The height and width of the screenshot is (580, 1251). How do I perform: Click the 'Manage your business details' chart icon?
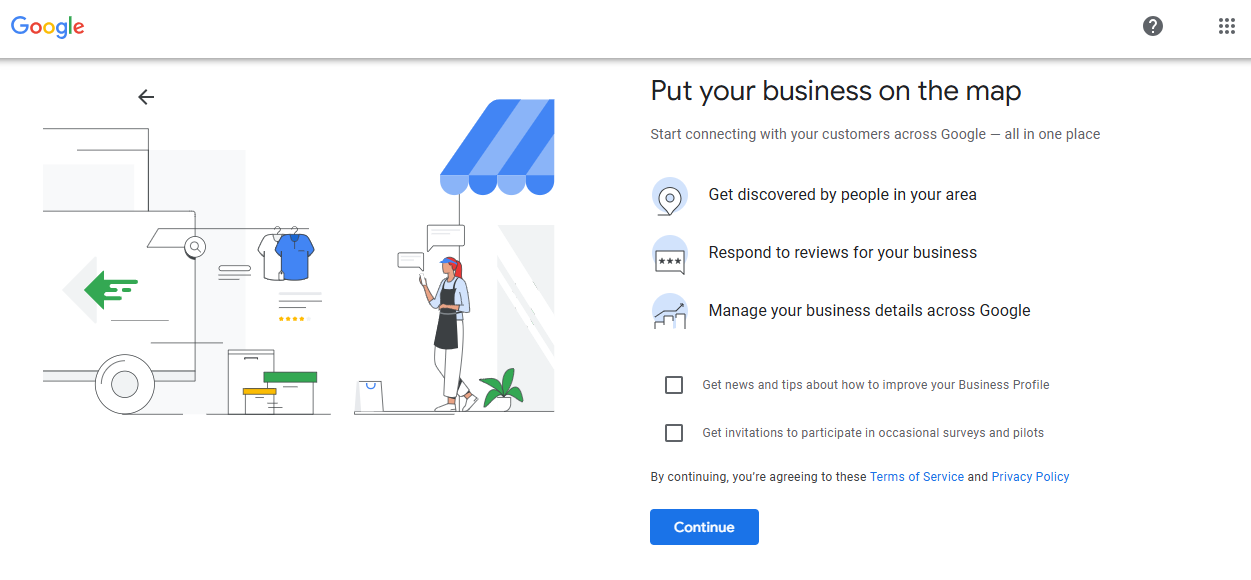pyautogui.click(x=669, y=311)
